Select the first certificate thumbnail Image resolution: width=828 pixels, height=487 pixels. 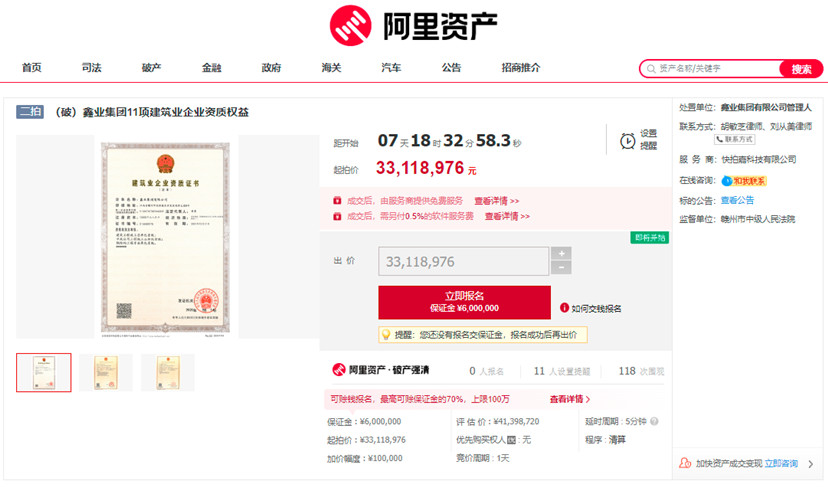click(x=43, y=372)
